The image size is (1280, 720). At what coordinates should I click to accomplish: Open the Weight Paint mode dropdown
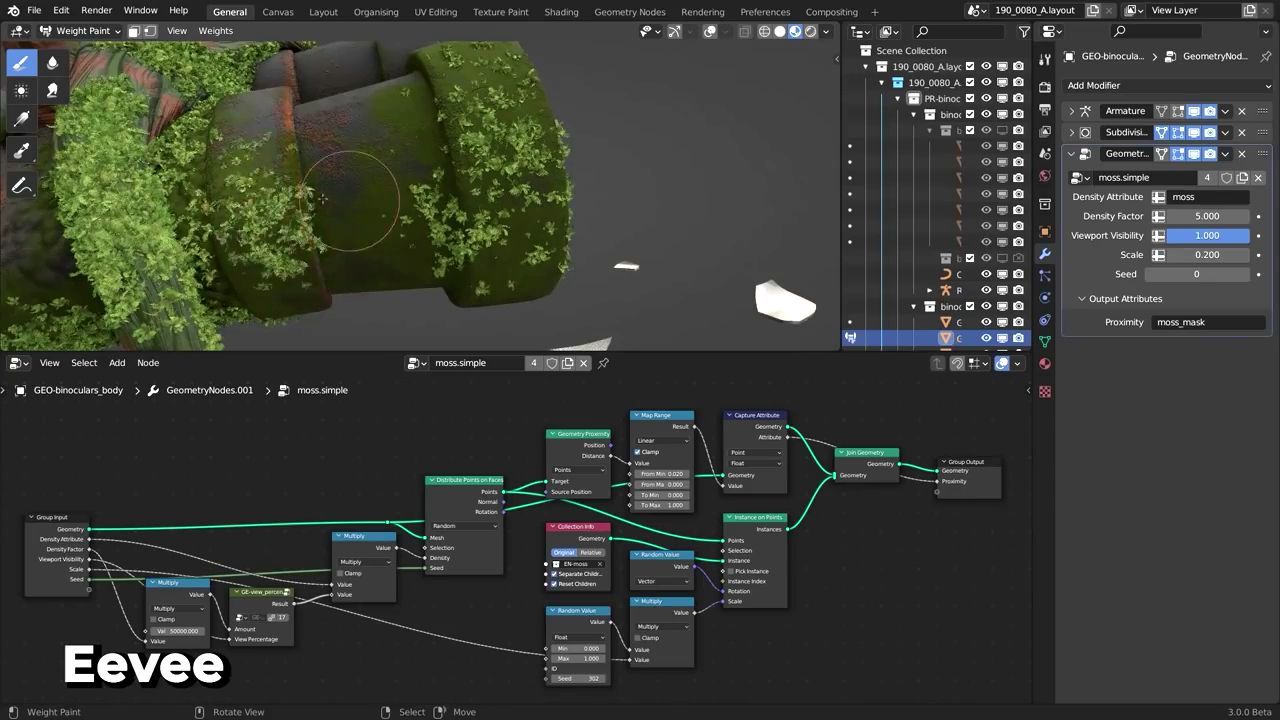pyautogui.click(x=82, y=31)
